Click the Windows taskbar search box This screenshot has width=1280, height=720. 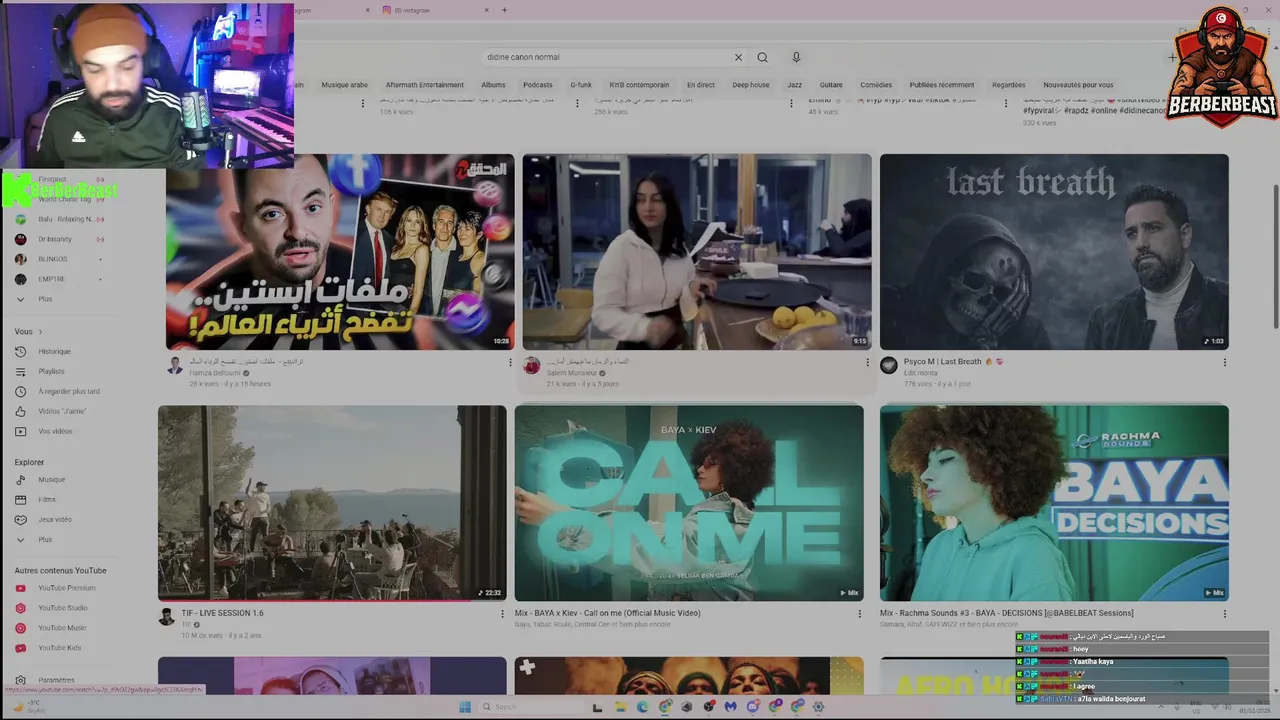click(530, 707)
